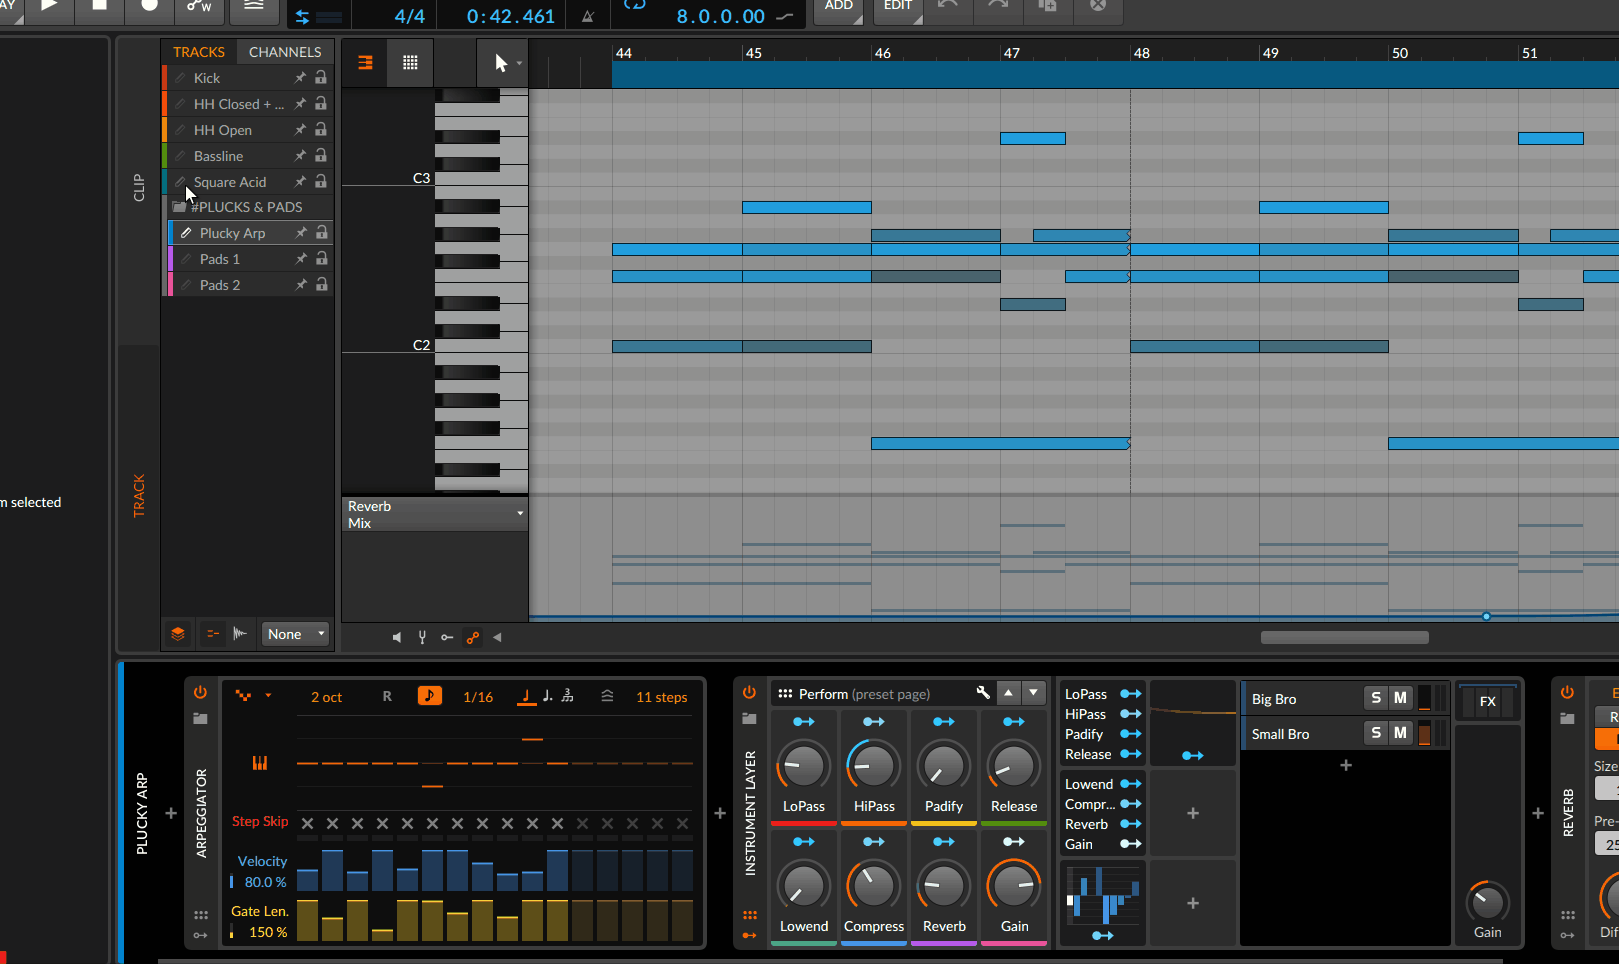Screen dimensions: 1619x964
Task: Click the 2 oct range value
Action: coord(326,697)
